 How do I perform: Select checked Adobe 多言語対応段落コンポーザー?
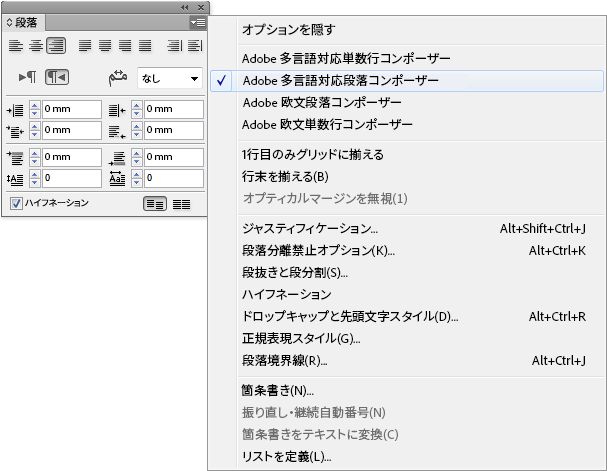[407, 80]
